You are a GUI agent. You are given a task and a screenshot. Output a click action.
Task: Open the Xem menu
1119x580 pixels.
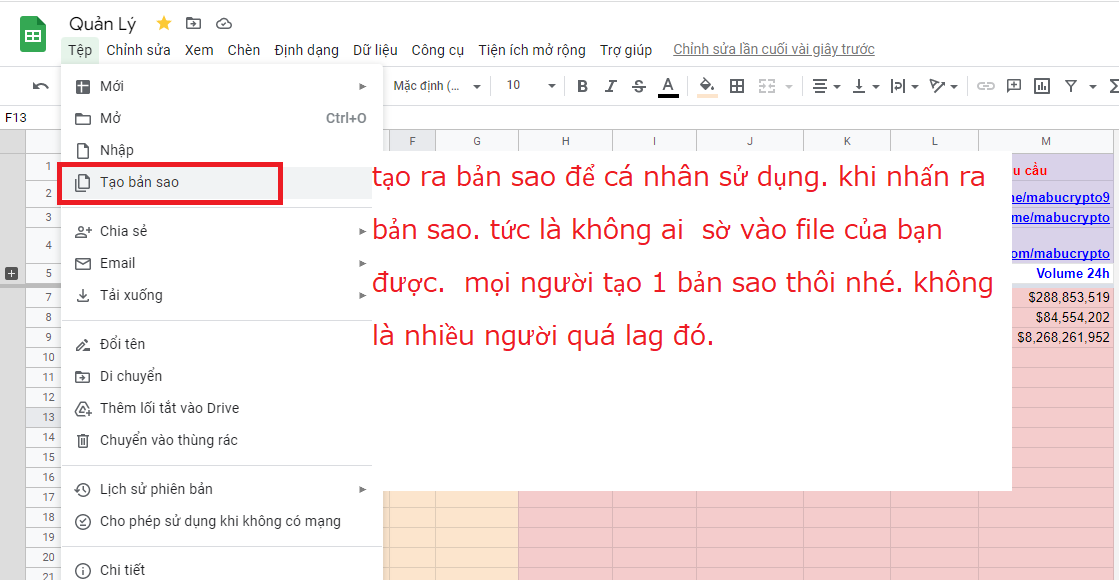click(199, 50)
